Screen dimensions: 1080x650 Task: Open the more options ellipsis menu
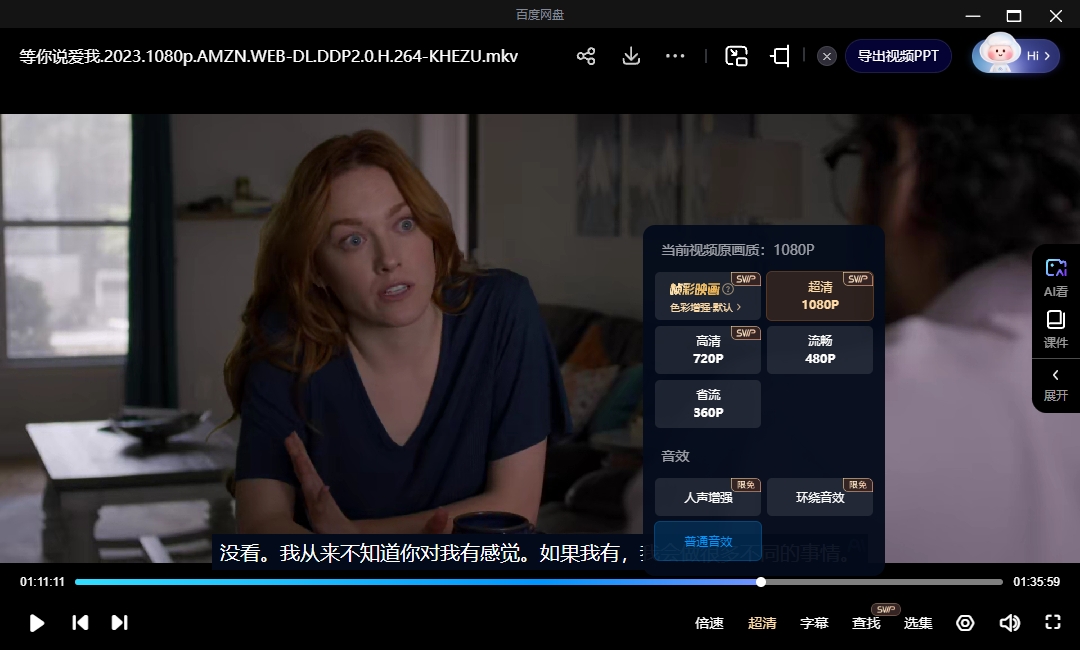pos(675,56)
